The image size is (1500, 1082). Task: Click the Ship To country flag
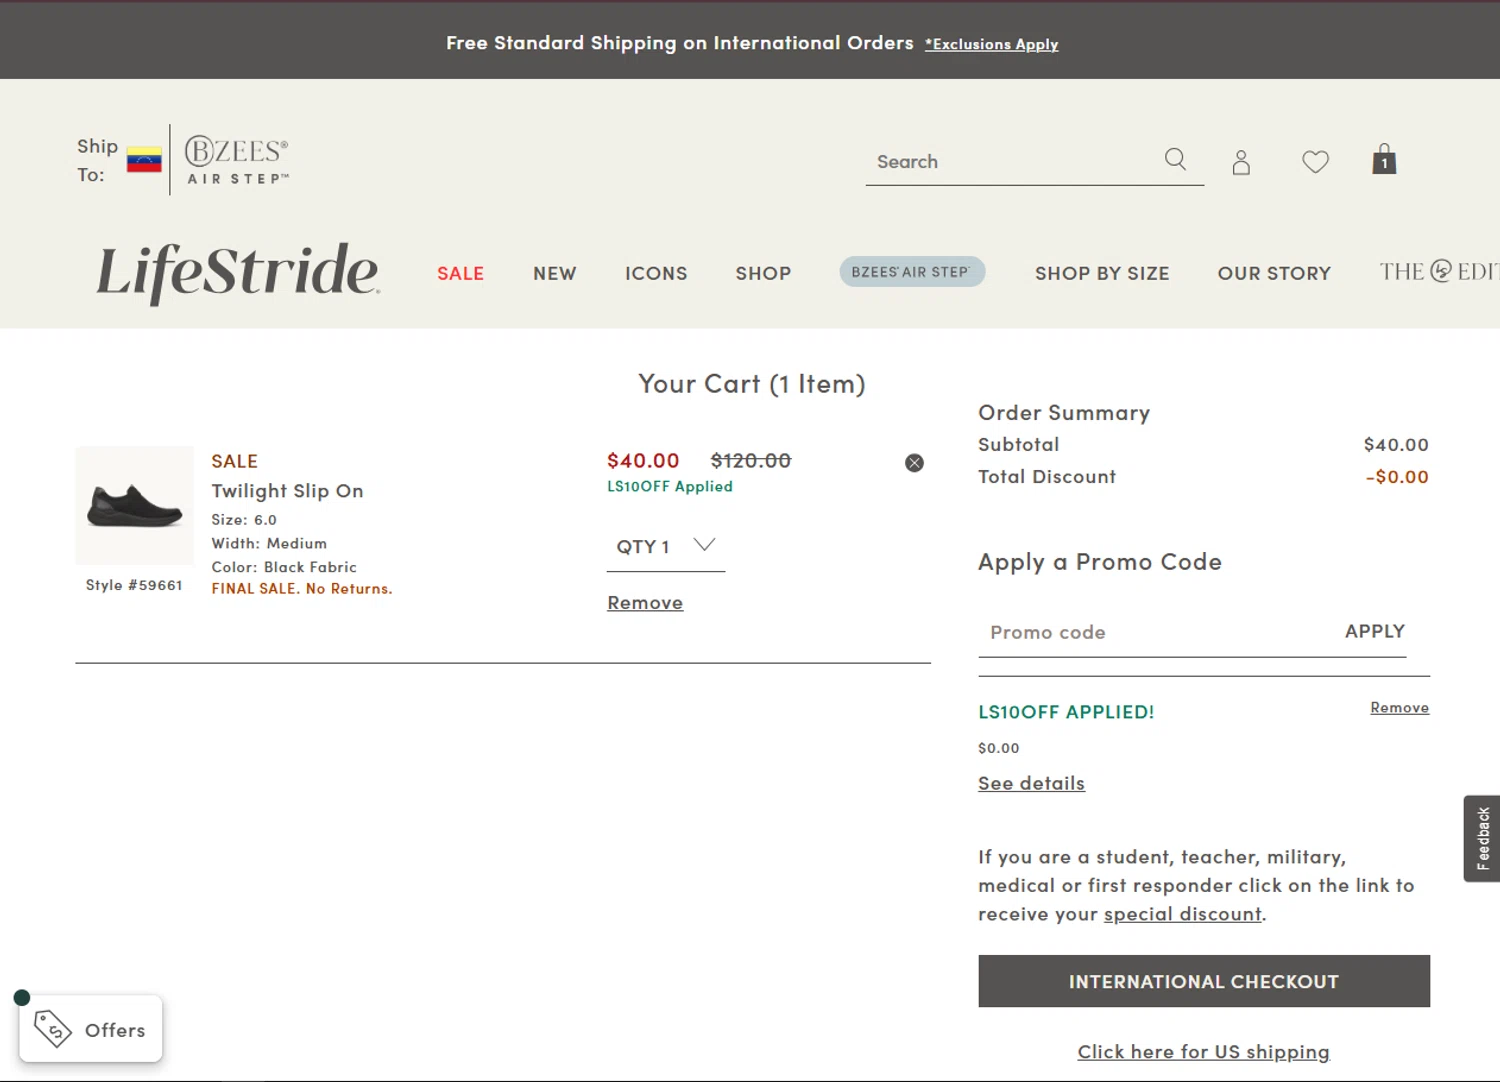(144, 160)
